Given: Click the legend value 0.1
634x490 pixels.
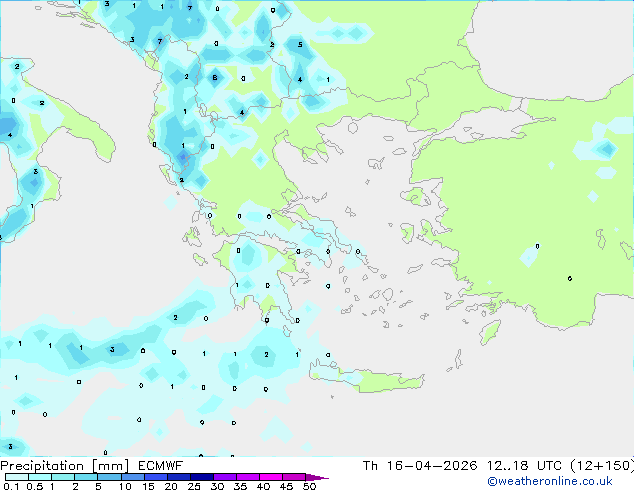Looking at the screenshot, I should (11, 486).
